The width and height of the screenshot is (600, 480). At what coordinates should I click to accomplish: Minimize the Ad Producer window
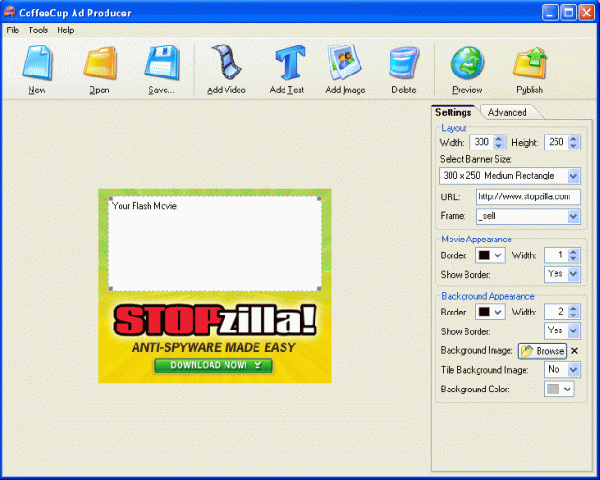tap(550, 13)
